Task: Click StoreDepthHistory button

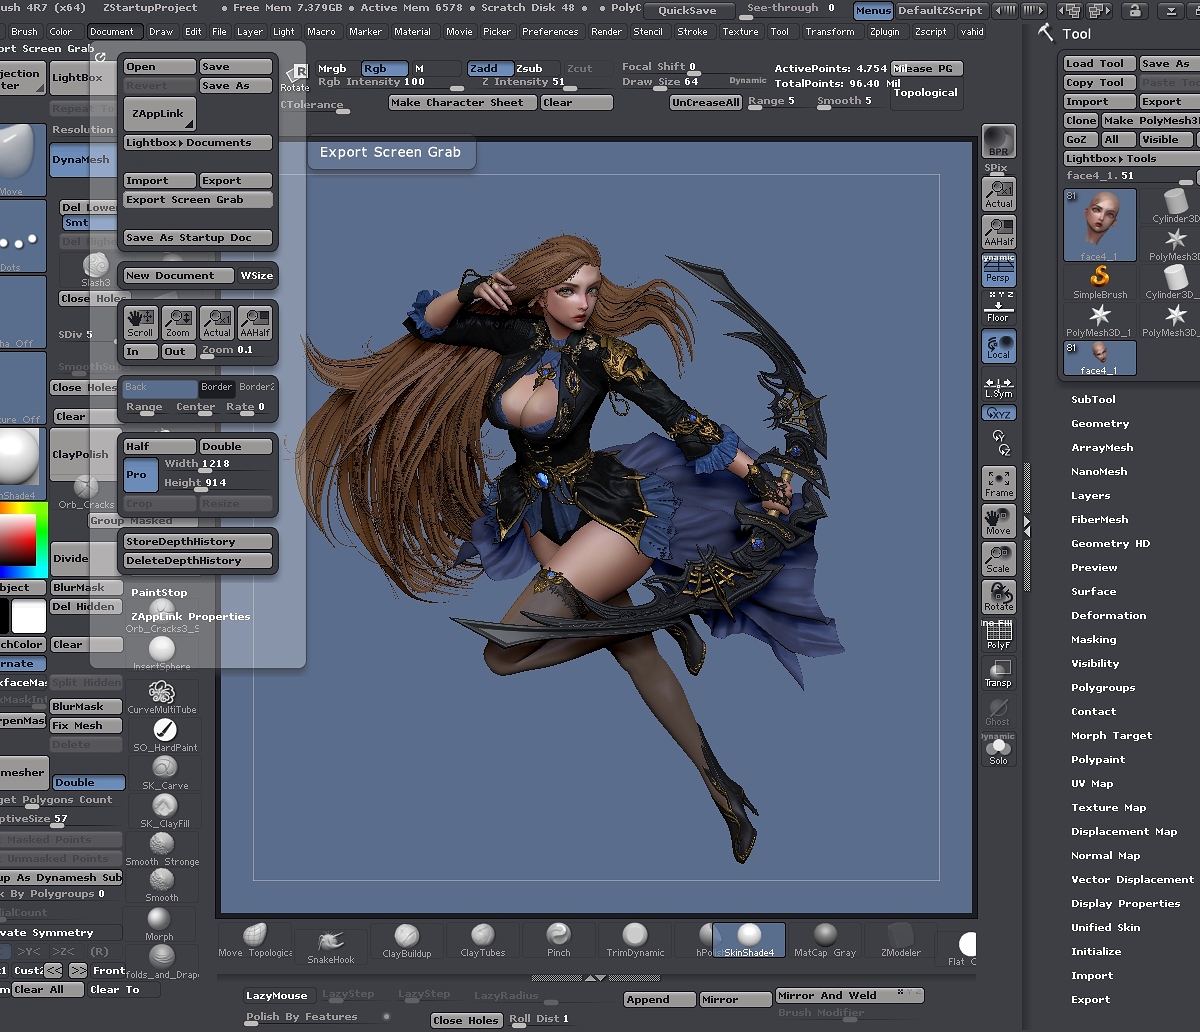Action: [x=198, y=542]
